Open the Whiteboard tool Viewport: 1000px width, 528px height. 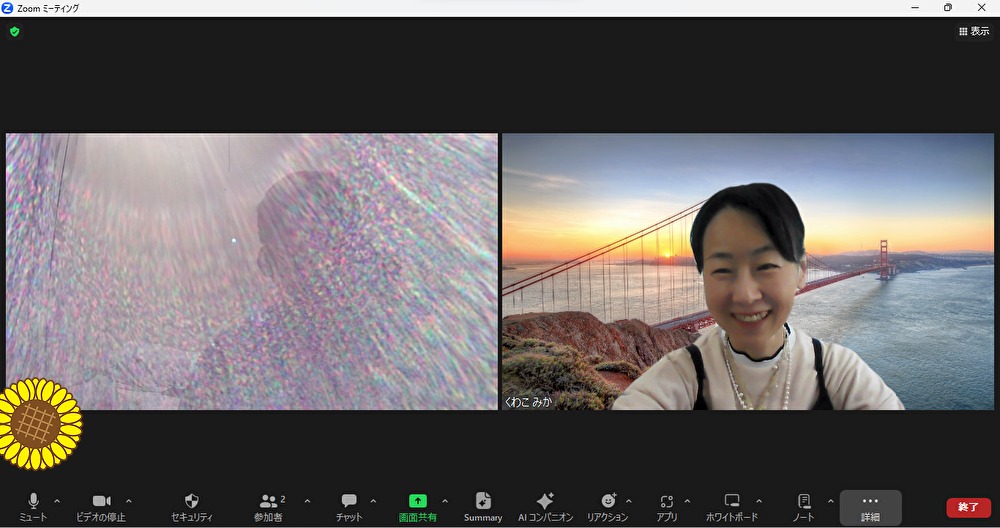click(732, 506)
